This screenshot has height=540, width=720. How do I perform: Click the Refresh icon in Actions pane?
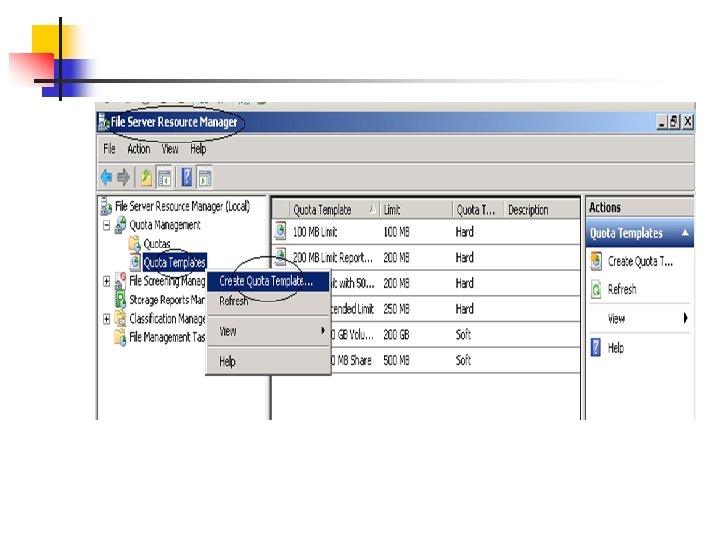(x=596, y=289)
